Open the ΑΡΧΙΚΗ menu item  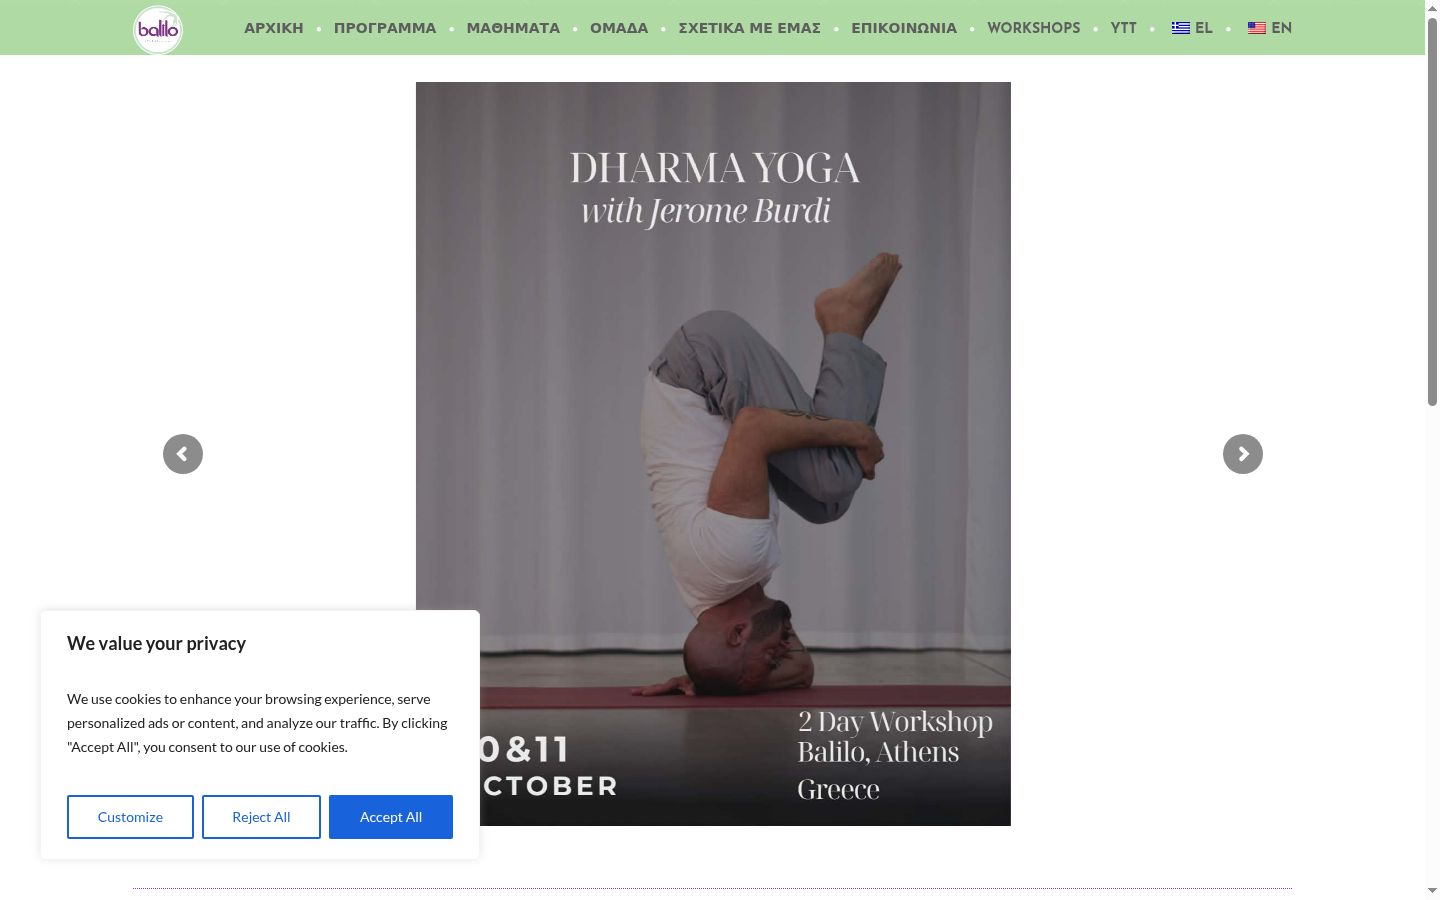(x=274, y=28)
